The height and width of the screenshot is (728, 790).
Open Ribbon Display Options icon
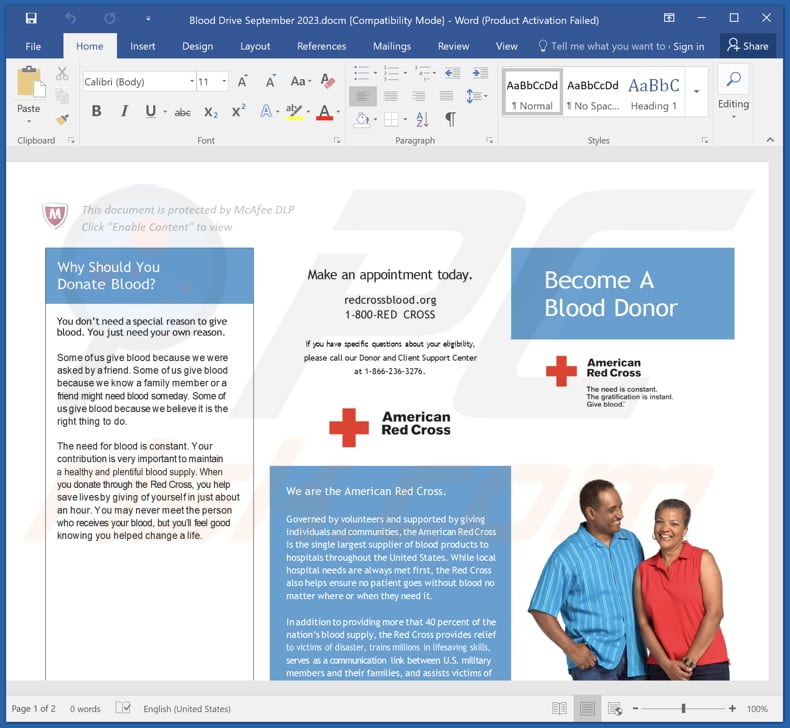[x=669, y=18]
